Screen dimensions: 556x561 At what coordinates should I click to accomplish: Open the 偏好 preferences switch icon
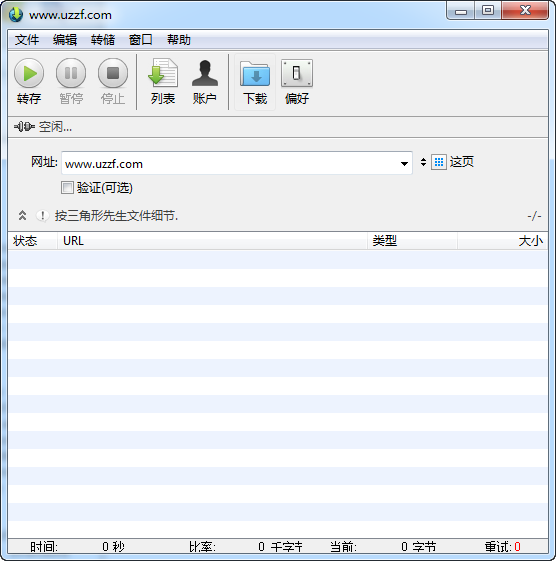pyautogui.click(x=297, y=82)
